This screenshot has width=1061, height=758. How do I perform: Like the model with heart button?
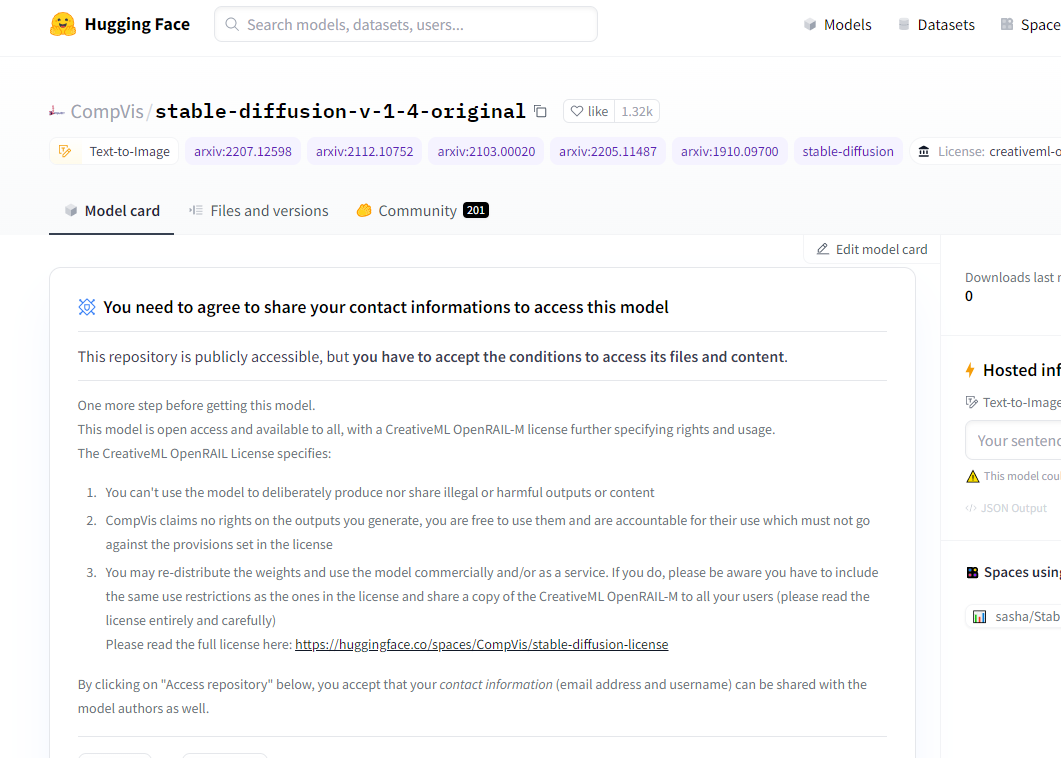(589, 111)
